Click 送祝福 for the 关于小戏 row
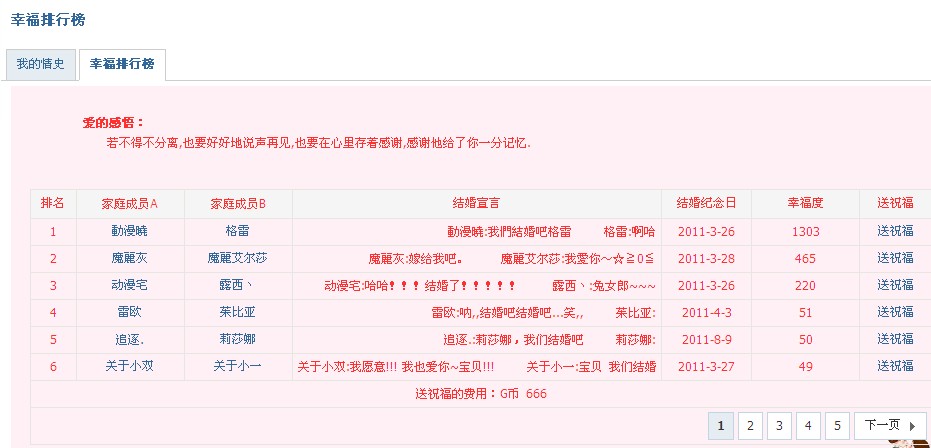The width and height of the screenshot is (931, 448). 895,366
